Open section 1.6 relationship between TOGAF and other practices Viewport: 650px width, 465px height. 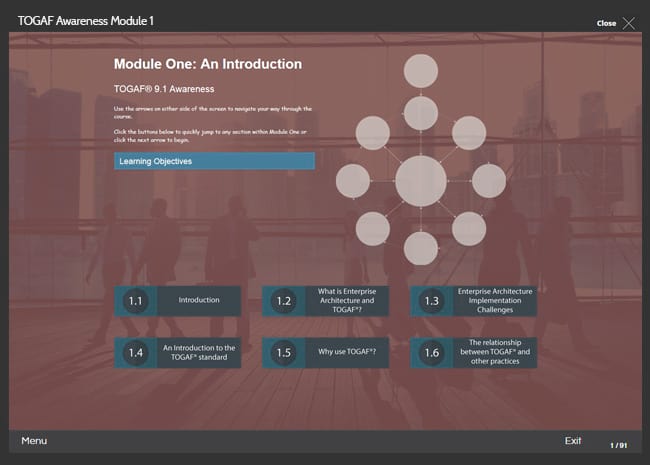pos(473,353)
